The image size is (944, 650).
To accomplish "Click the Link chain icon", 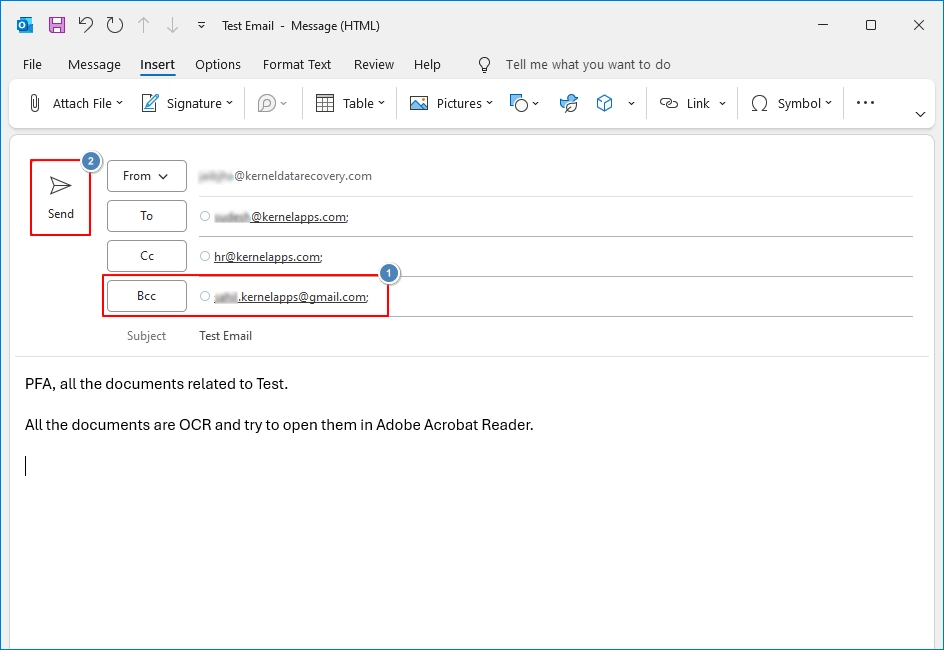I will point(668,104).
